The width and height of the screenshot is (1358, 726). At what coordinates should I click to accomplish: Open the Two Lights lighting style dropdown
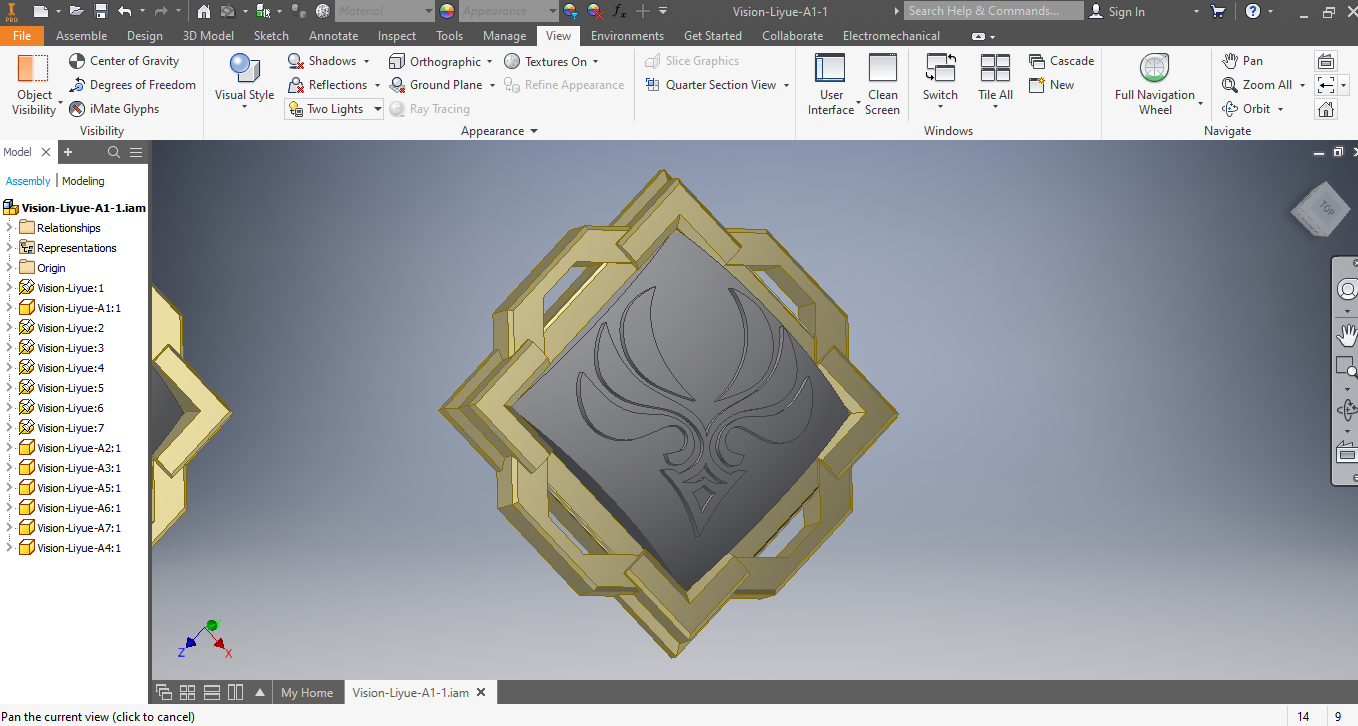coord(334,109)
